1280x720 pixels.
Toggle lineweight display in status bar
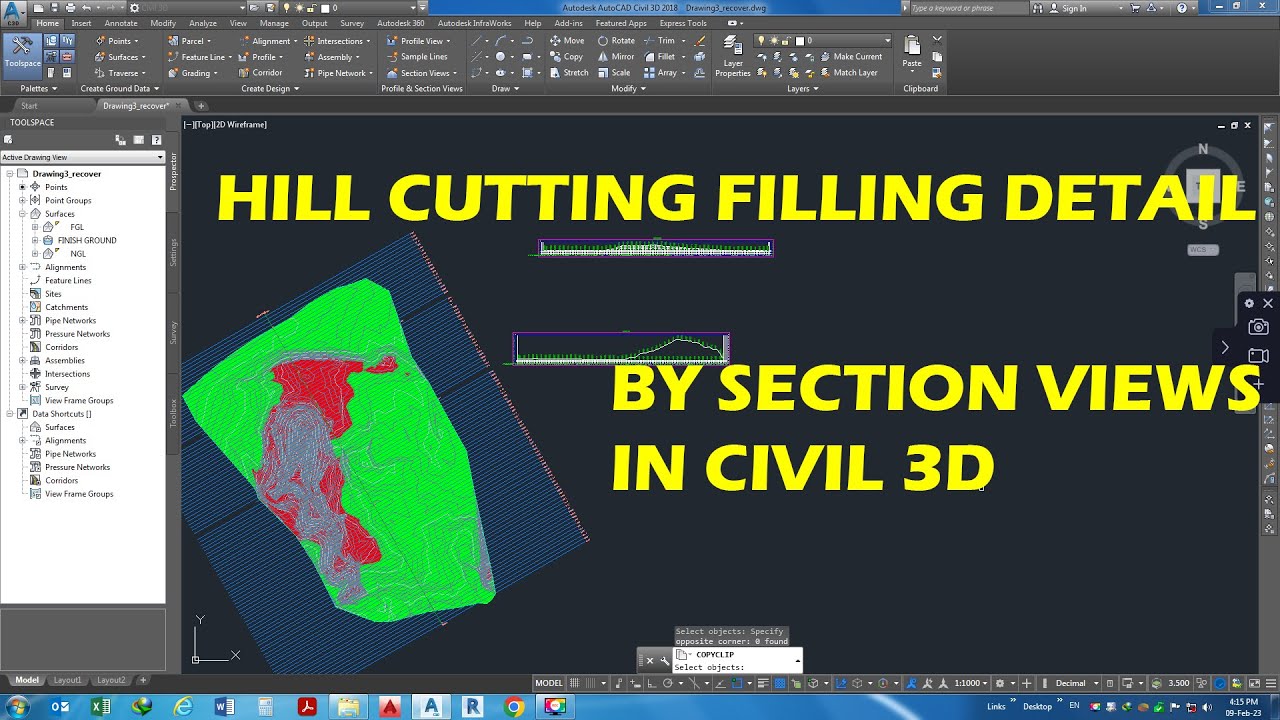(763, 683)
